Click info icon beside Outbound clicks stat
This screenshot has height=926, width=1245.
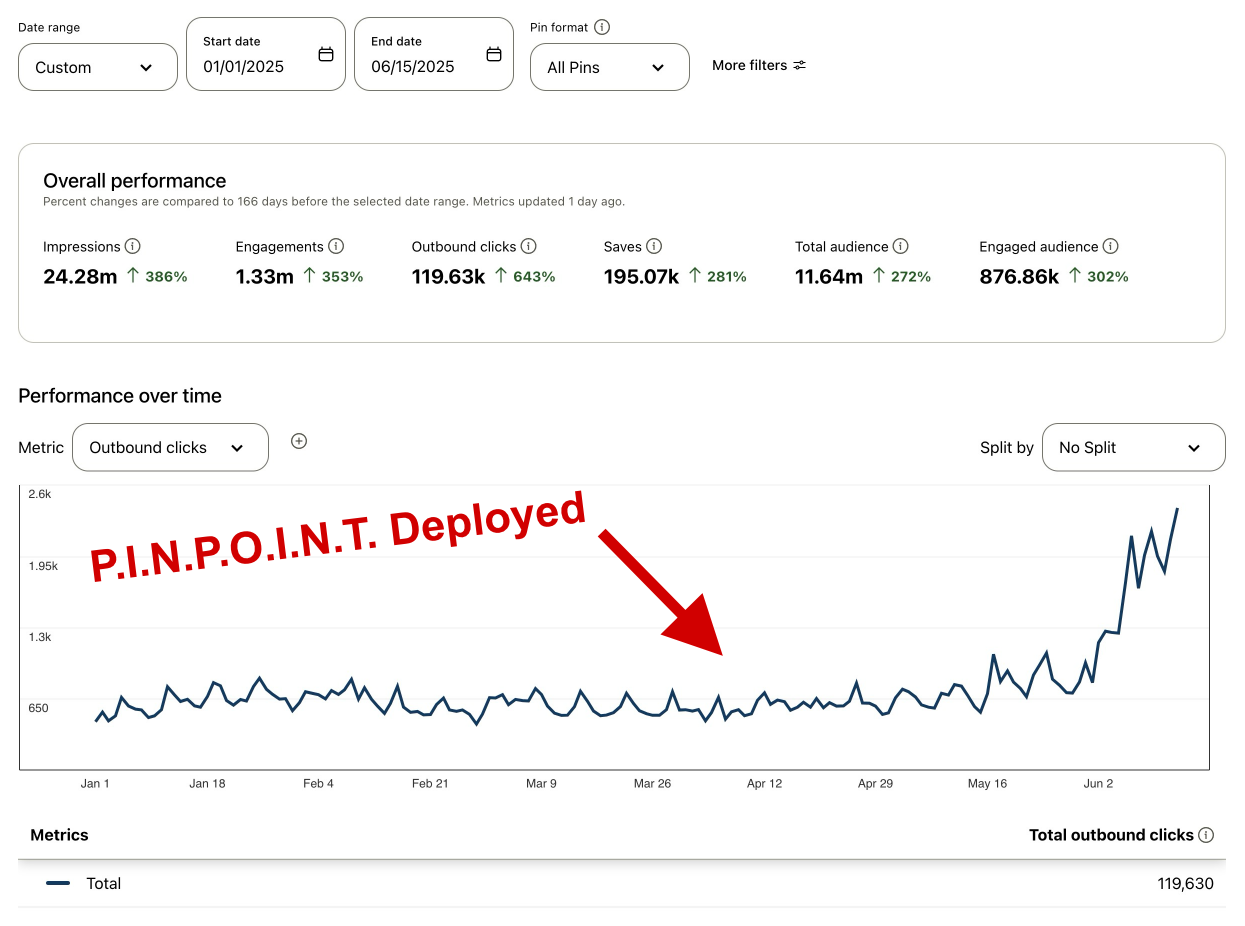point(529,246)
